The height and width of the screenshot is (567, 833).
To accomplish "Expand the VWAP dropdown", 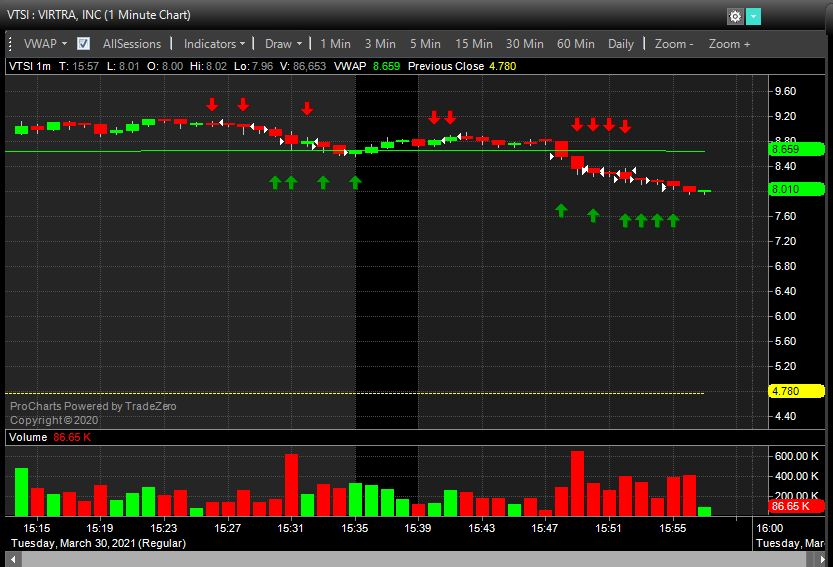I will (45, 44).
